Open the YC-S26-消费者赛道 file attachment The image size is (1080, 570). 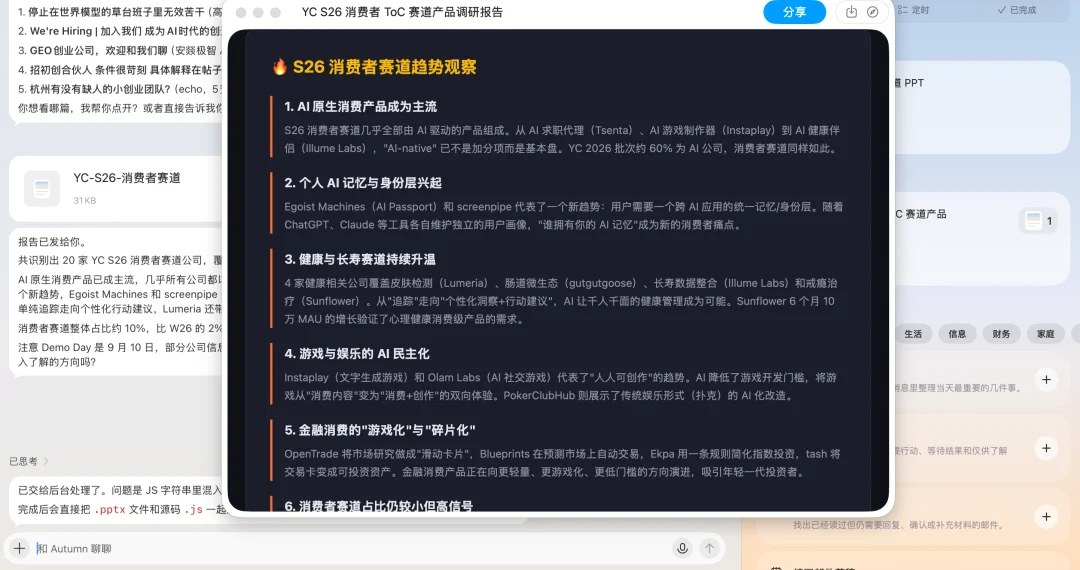[116, 189]
